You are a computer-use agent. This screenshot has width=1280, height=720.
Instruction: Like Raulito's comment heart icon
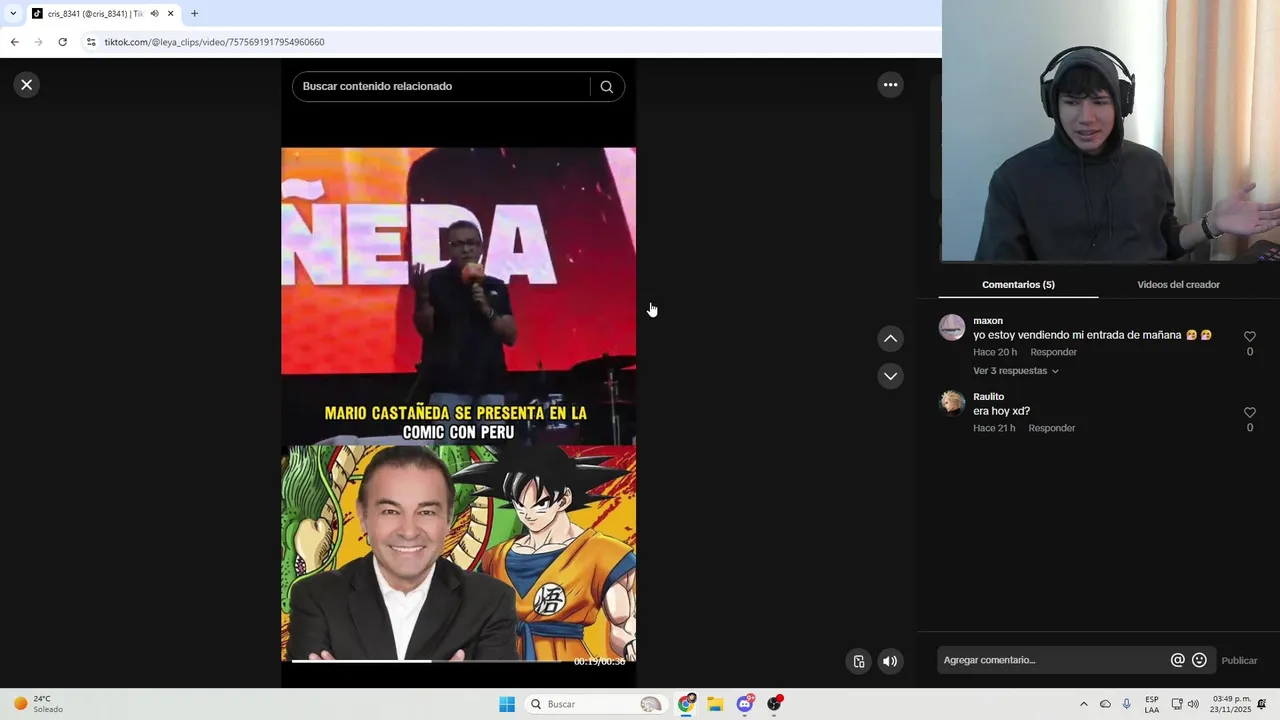[1249, 413]
